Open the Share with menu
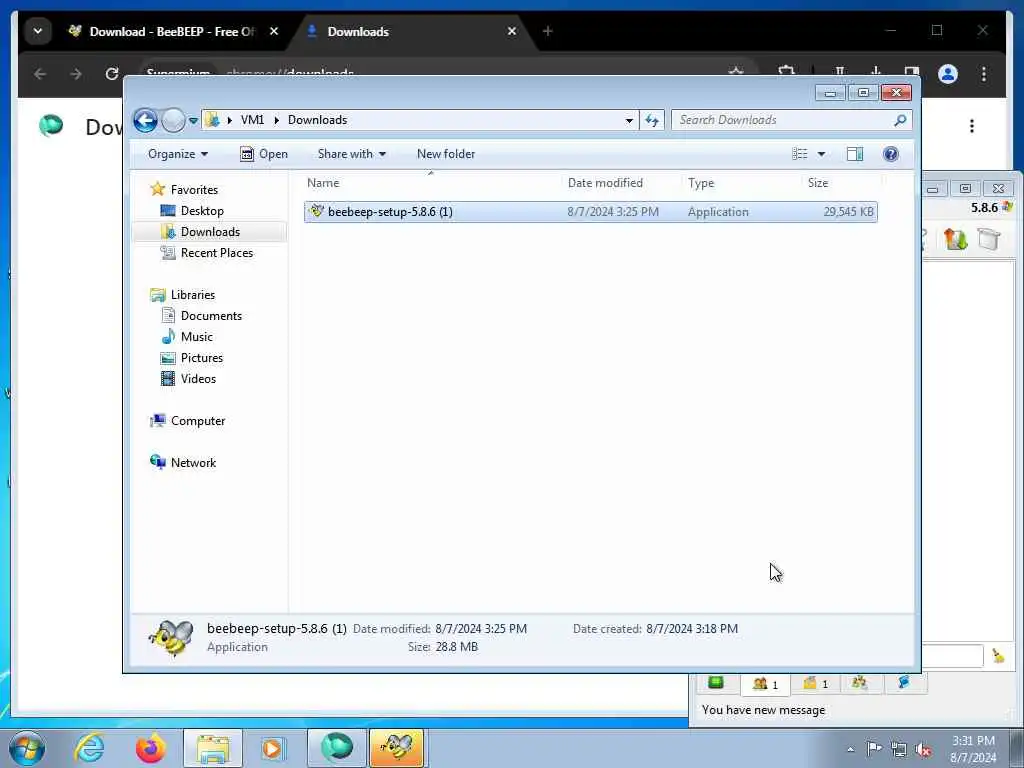1024x768 pixels. [352, 154]
